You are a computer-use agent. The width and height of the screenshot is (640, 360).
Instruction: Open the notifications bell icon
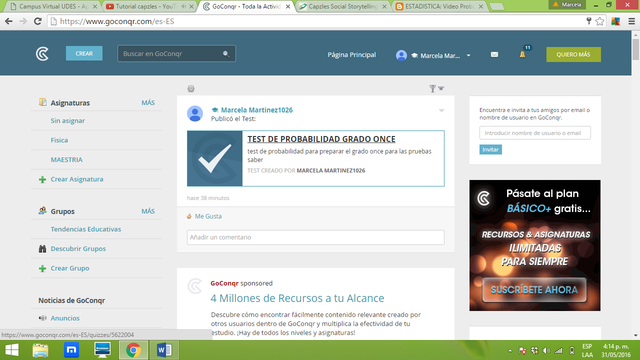pos(522,55)
